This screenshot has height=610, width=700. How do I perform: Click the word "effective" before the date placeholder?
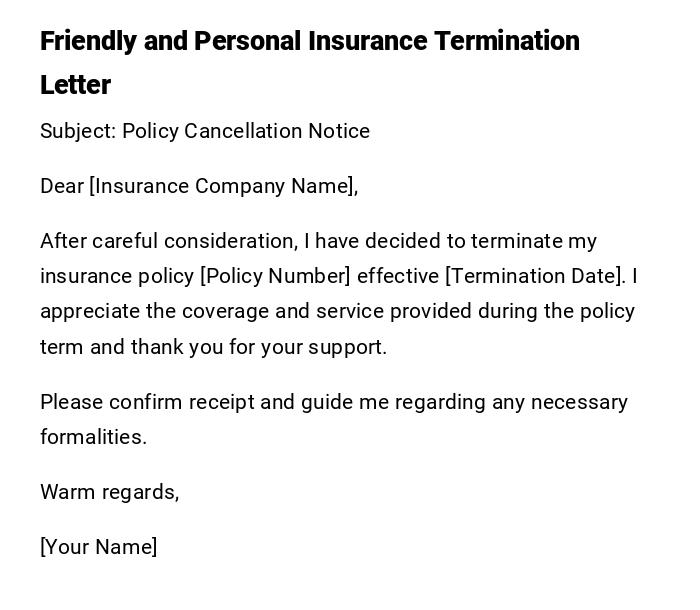pyautogui.click(x=397, y=276)
